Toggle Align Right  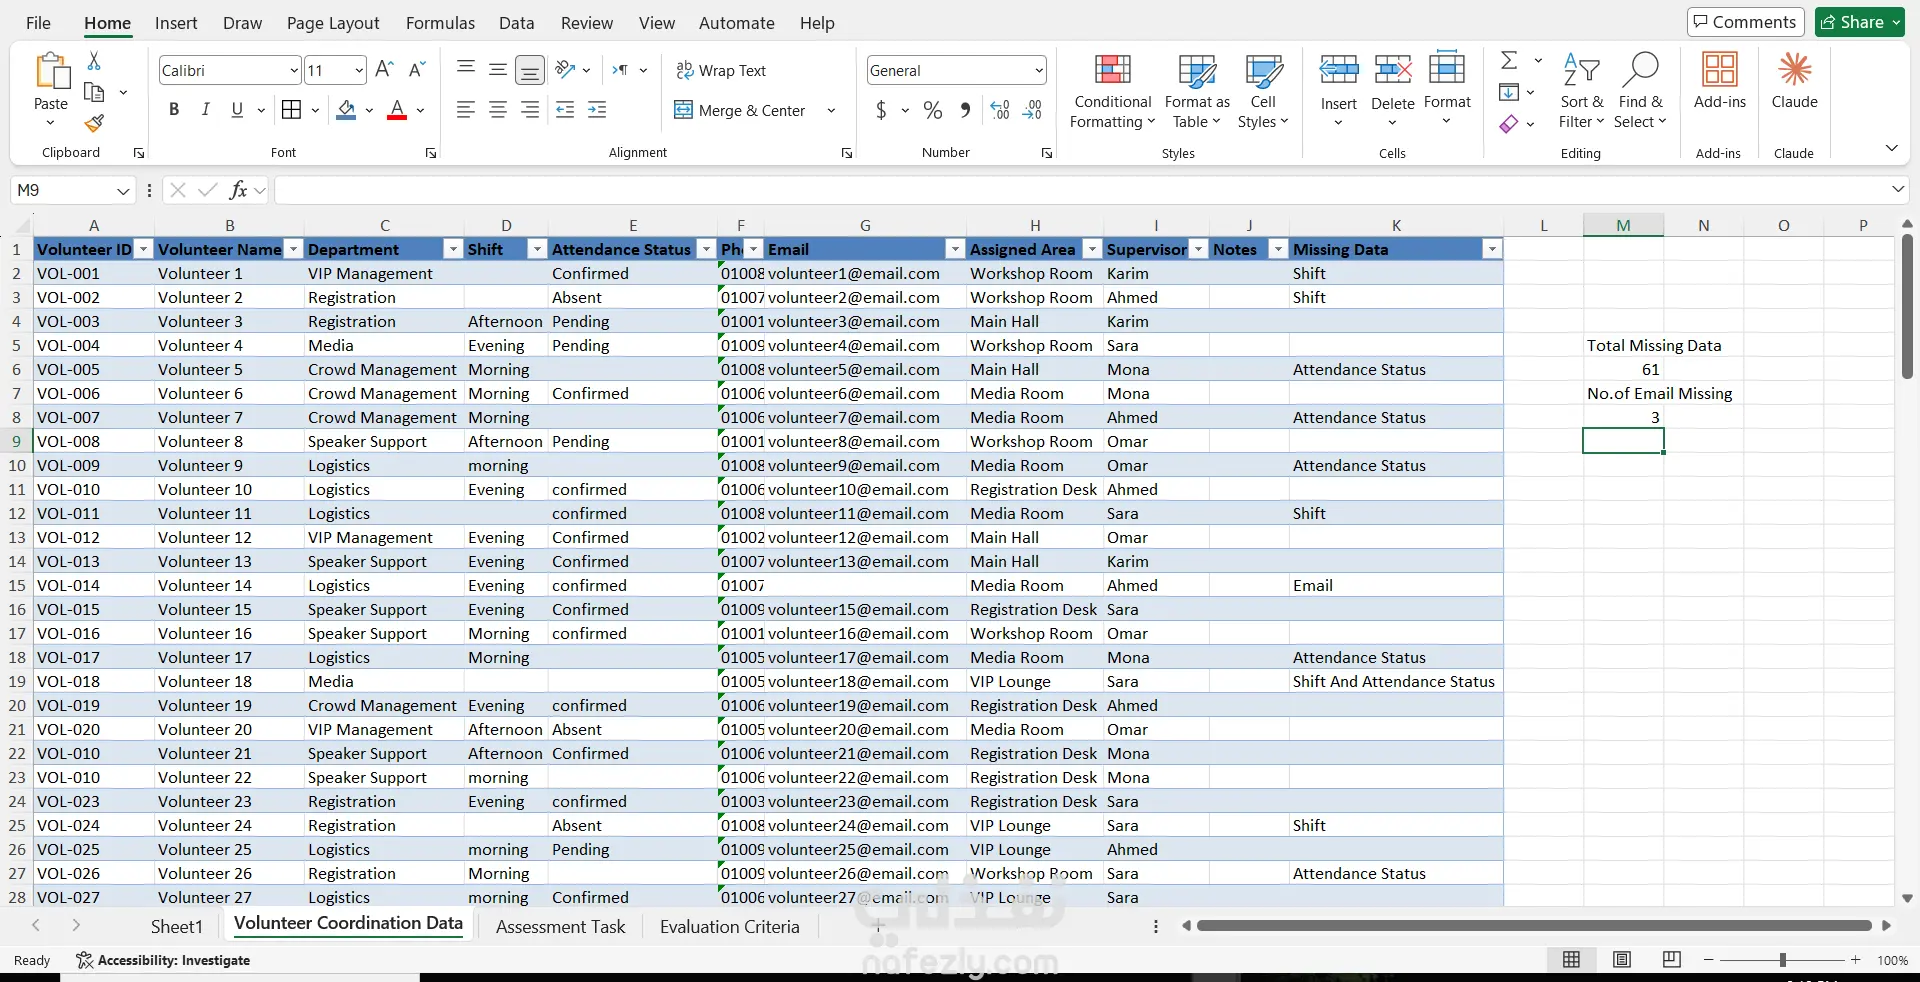tap(530, 110)
